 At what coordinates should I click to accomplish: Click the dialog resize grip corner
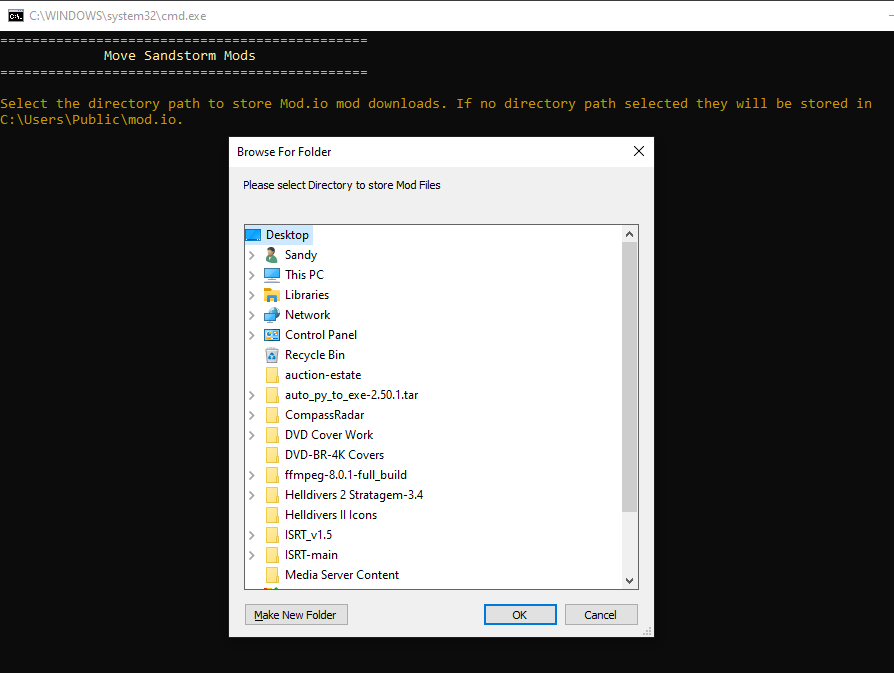tap(648, 631)
